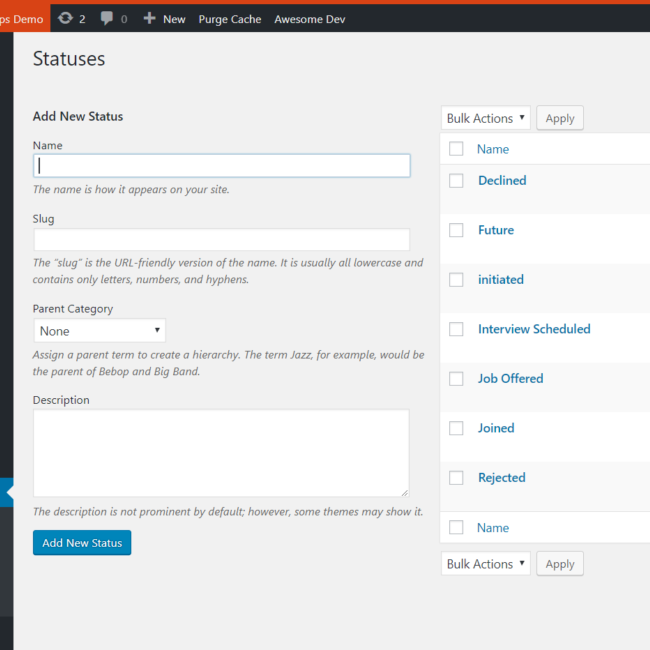Toggle the header select-all checkbox
The height and width of the screenshot is (650, 650).
tap(456, 149)
